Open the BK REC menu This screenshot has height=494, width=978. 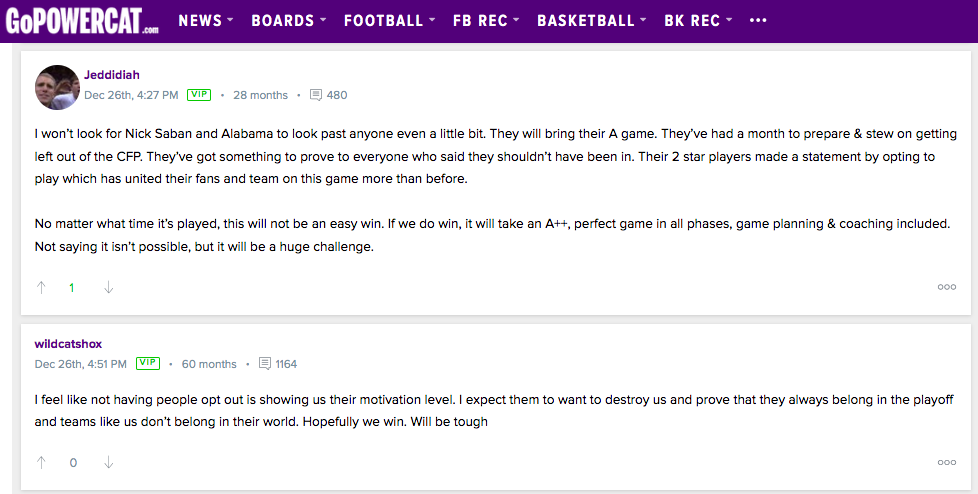click(698, 20)
